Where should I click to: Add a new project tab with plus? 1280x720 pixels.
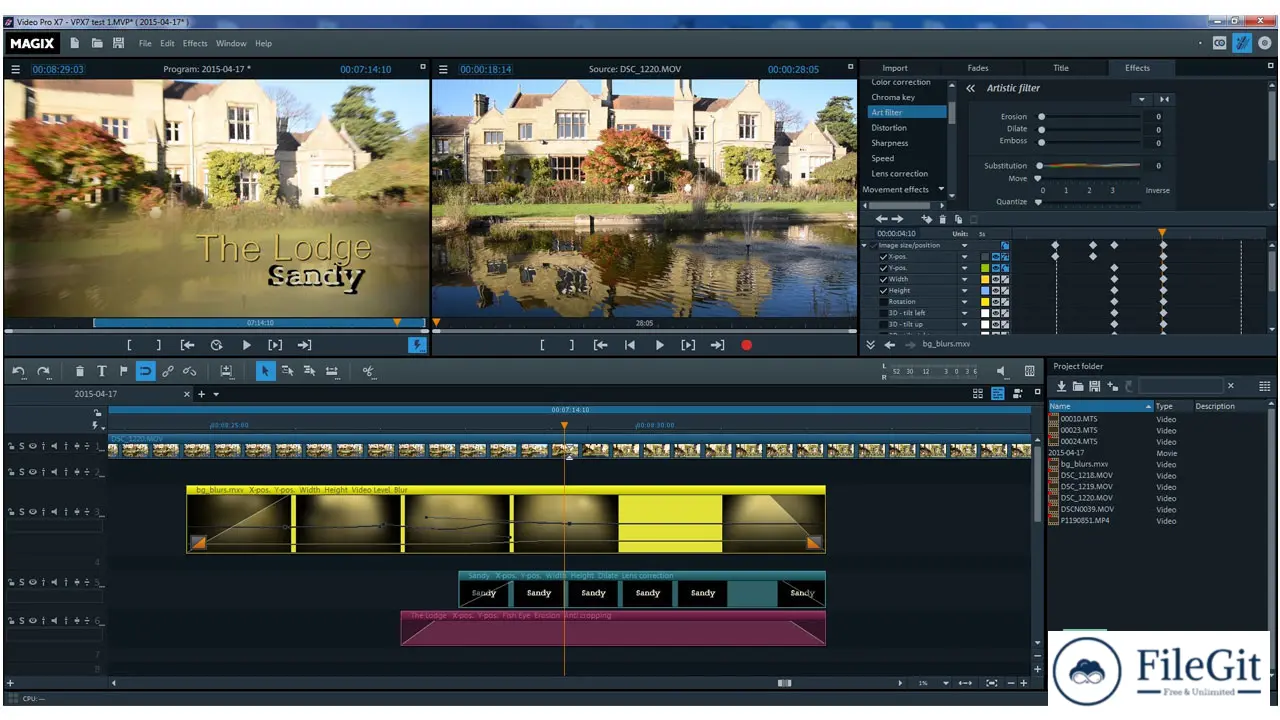[x=201, y=394]
